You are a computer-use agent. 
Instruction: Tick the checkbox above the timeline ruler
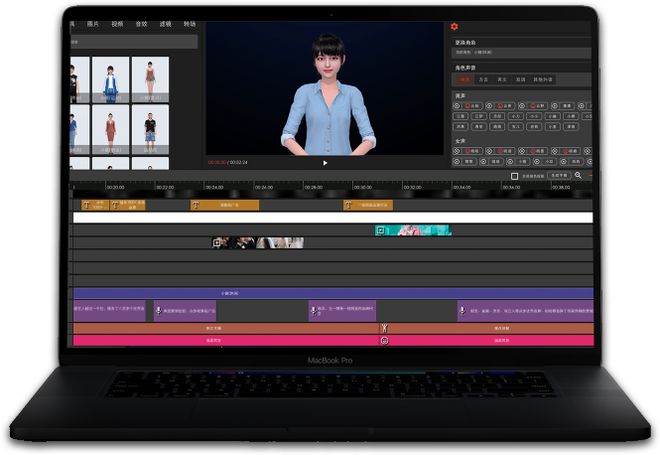click(514, 176)
